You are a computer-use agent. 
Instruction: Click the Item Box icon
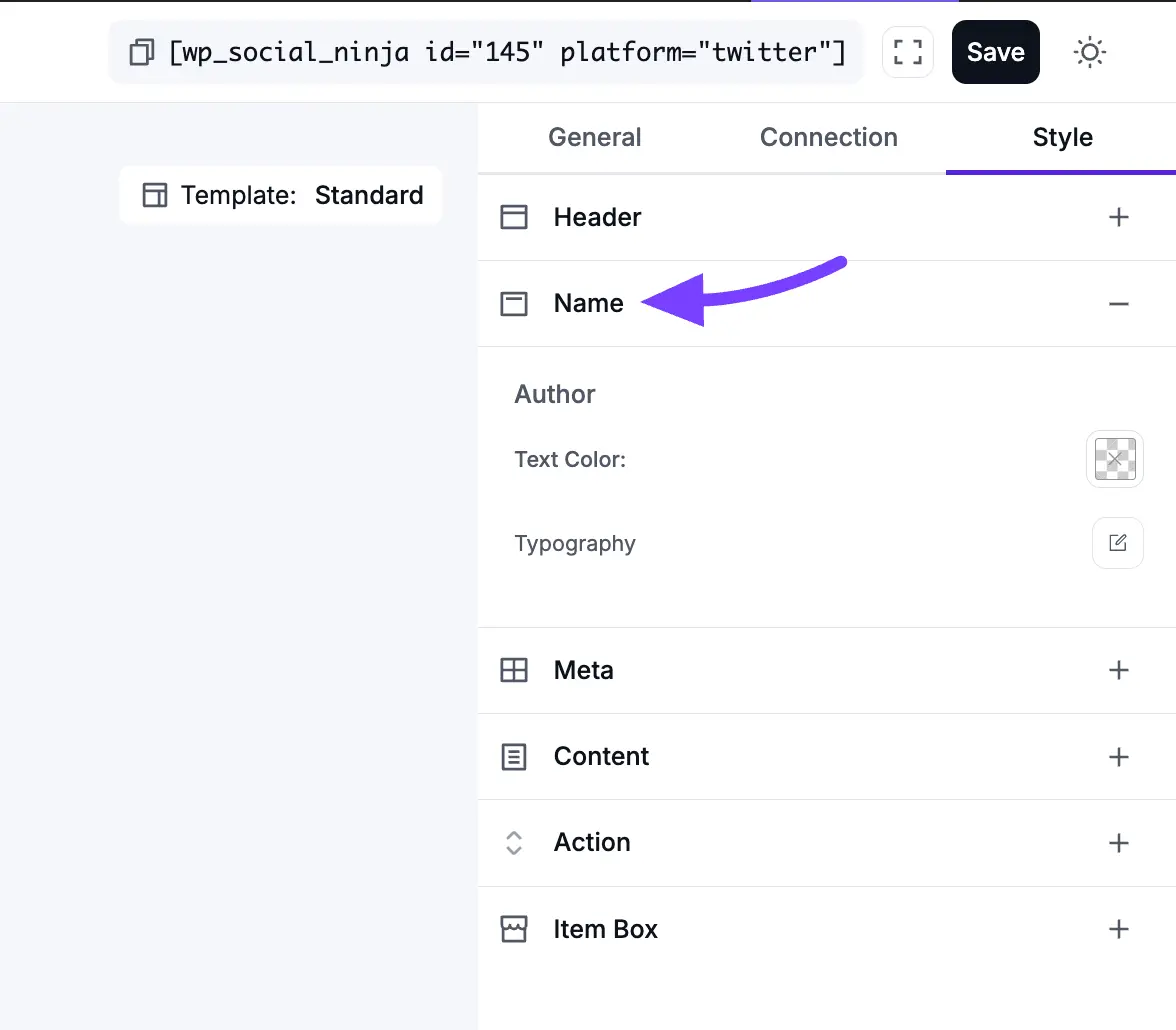point(514,929)
